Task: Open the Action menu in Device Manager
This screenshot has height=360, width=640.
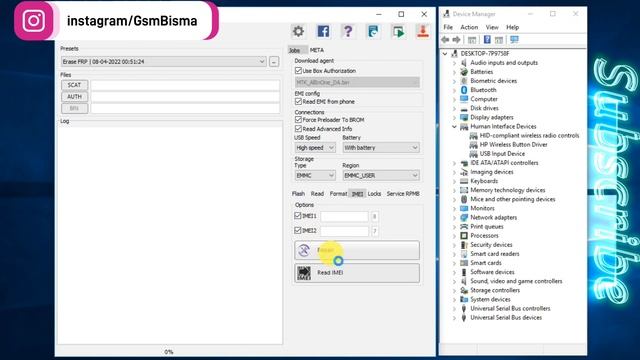Action: 469,27
